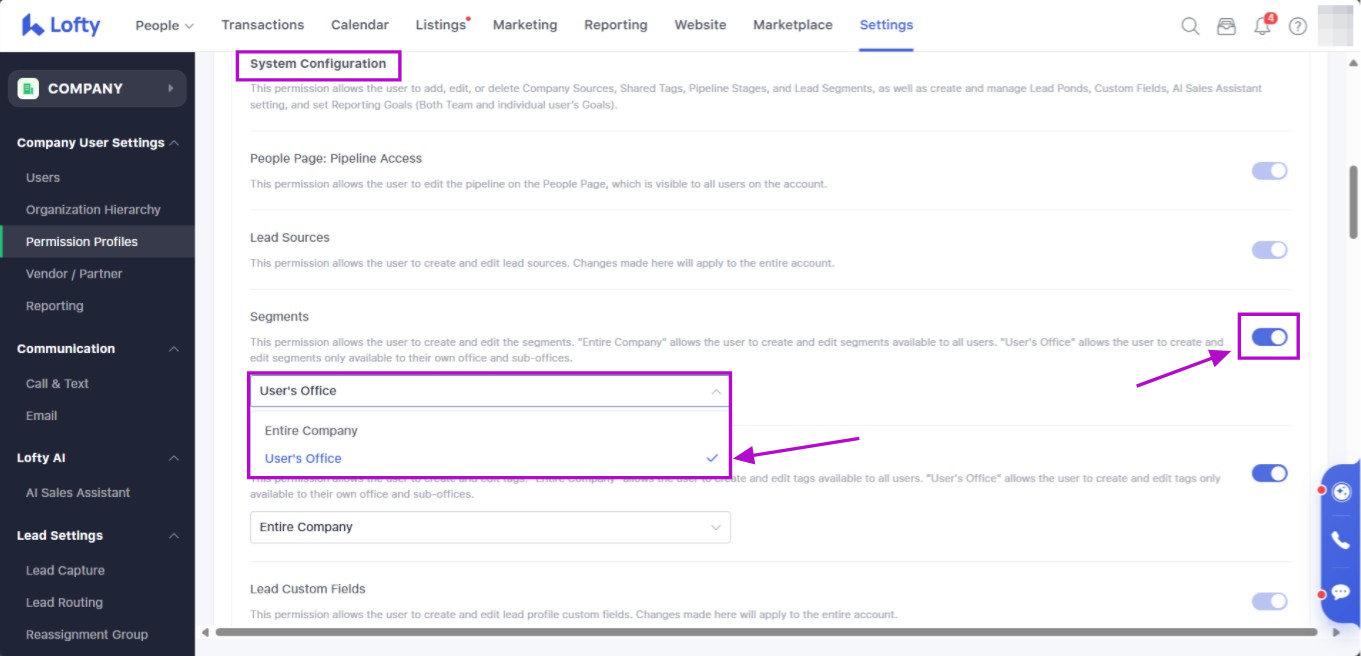Select Entire Company from dropdown list

311,431
